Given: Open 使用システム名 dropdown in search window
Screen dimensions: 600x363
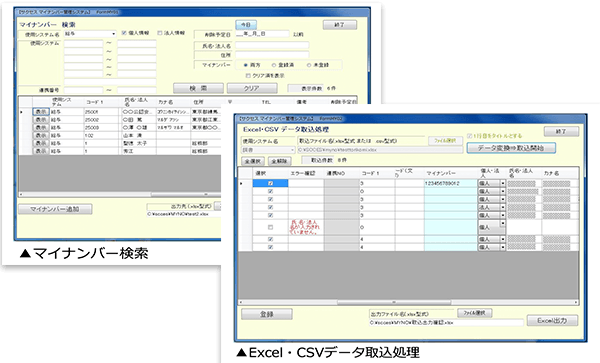Looking at the screenshot, I should click(x=114, y=34).
